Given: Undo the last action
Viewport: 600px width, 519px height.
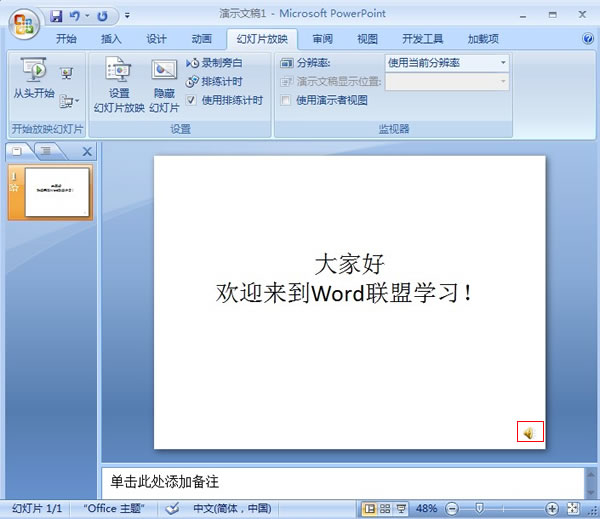Looking at the screenshot, I should 75,16.
